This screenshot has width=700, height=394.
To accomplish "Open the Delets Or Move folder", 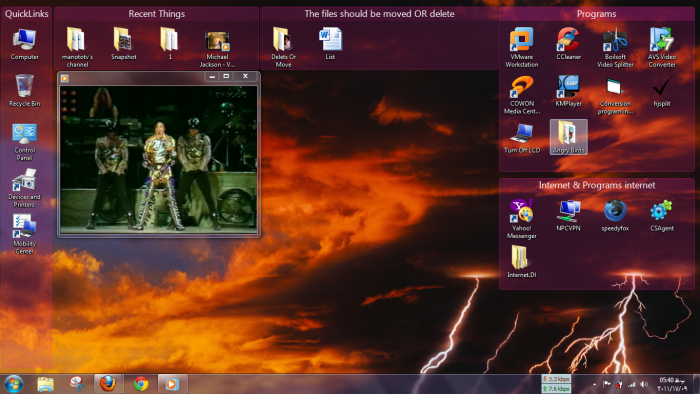I will coord(283,47).
